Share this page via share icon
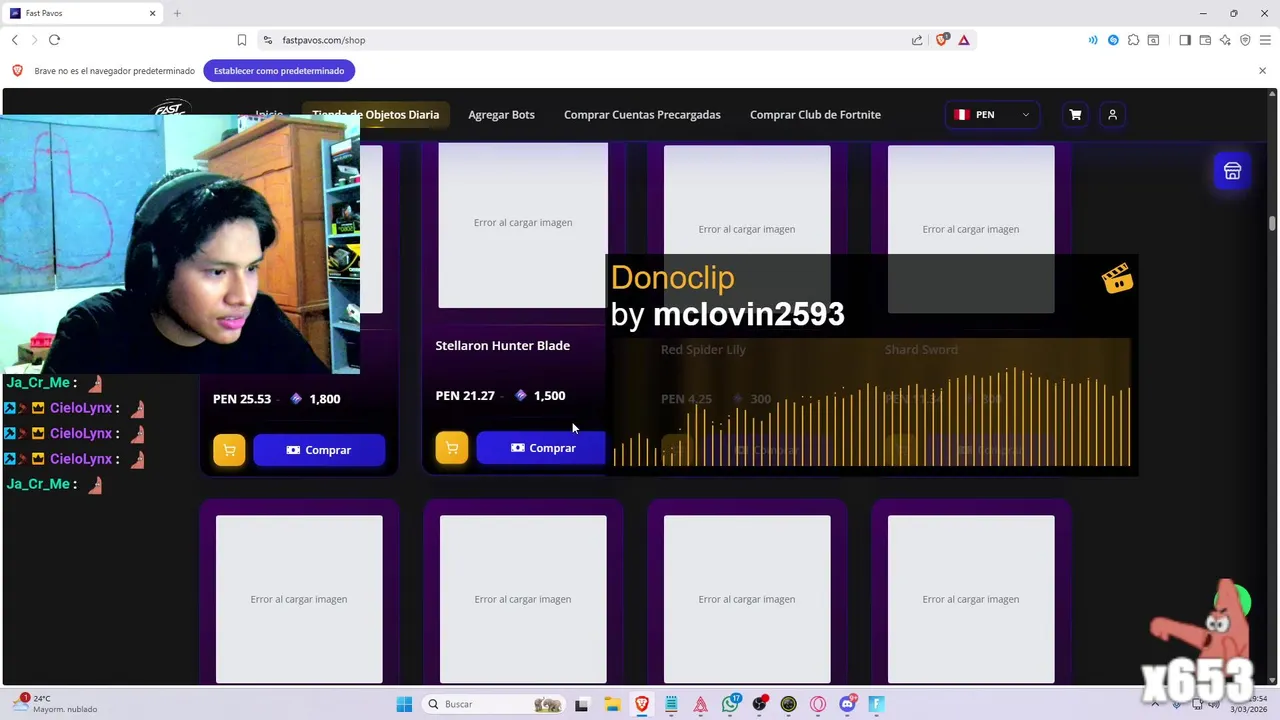 (x=917, y=40)
